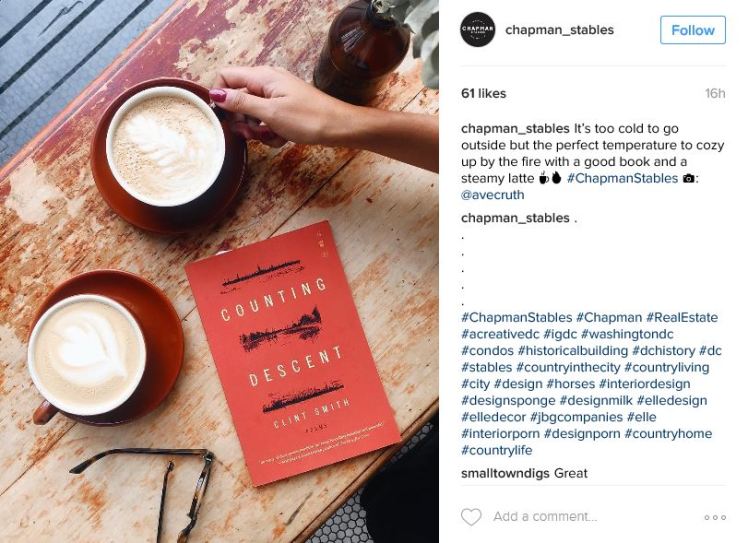The height and width of the screenshot is (543, 748).
Task: Follow the chapman_stables account
Action: 693,30
